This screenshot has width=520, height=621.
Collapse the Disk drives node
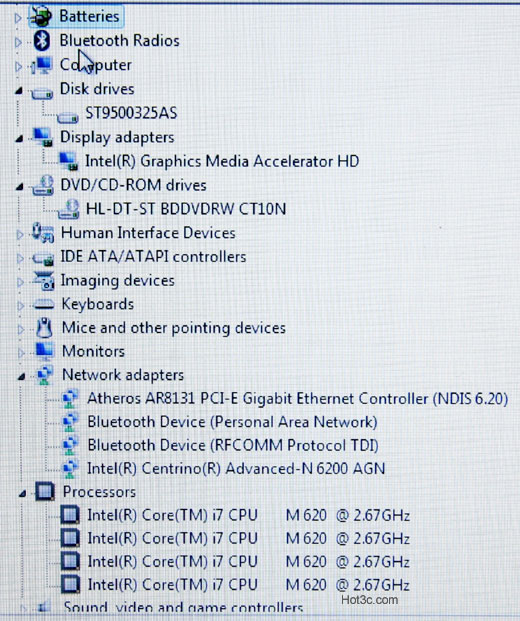tap(19, 91)
